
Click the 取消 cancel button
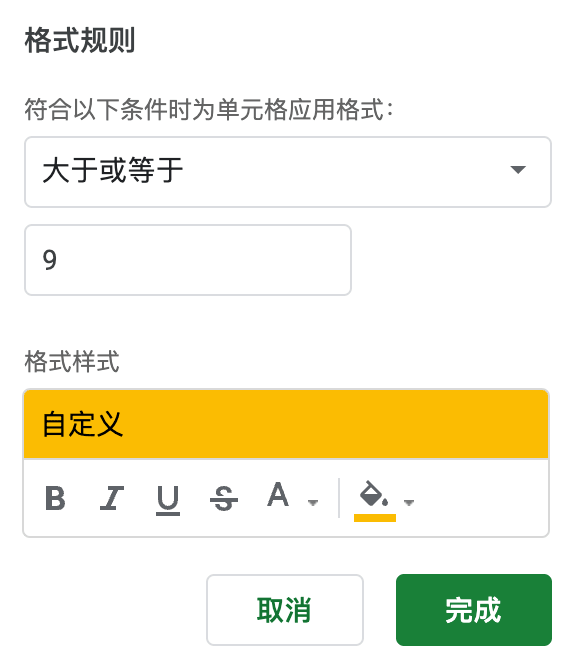pyautogui.click(x=285, y=610)
